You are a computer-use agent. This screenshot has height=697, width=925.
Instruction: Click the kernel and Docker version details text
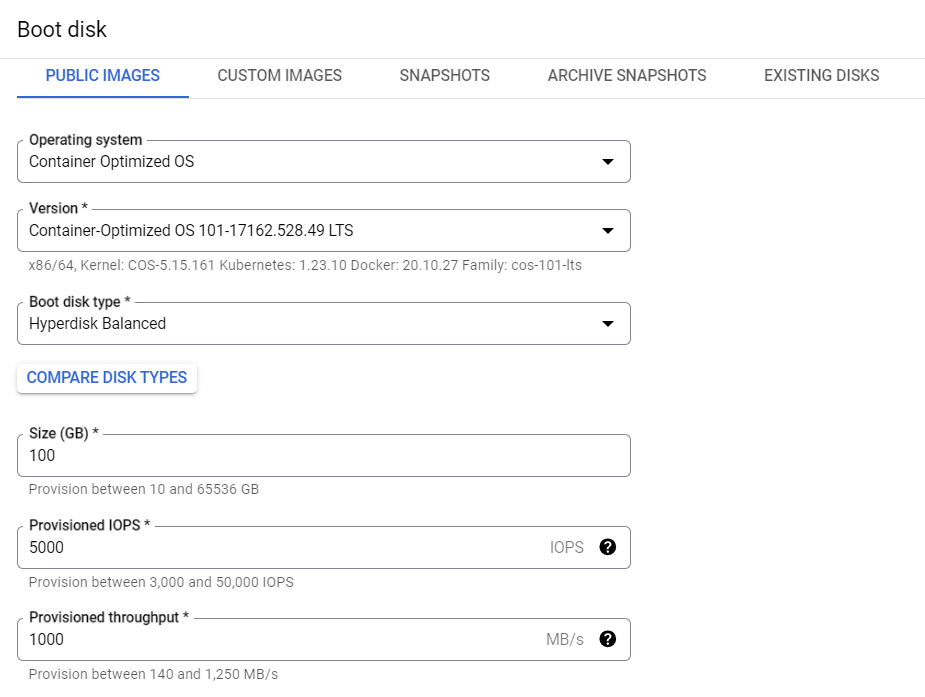[x=305, y=265]
